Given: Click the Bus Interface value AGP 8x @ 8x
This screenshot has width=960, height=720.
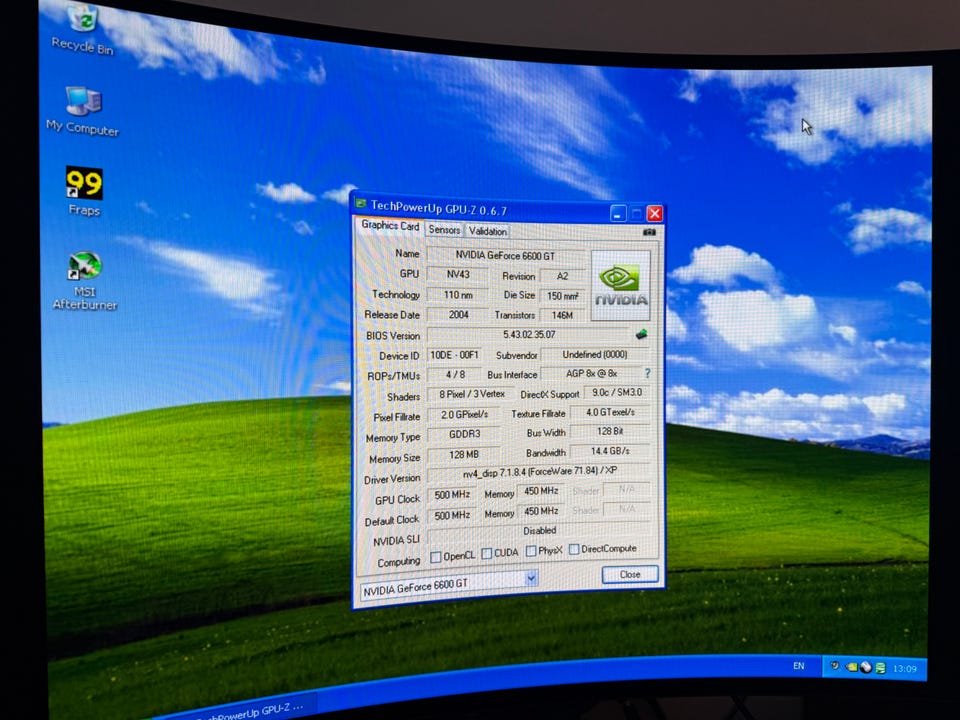Looking at the screenshot, I should [591, 373].
